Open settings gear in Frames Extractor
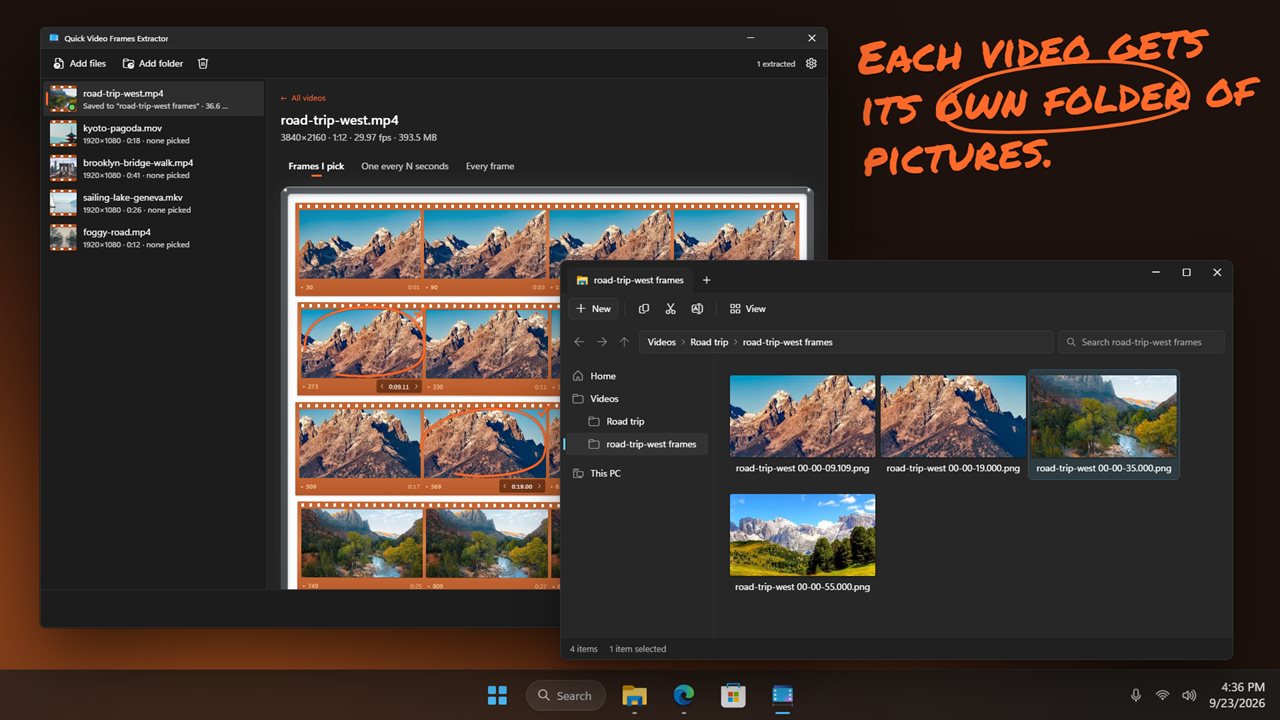 click(x=811, y=63)
